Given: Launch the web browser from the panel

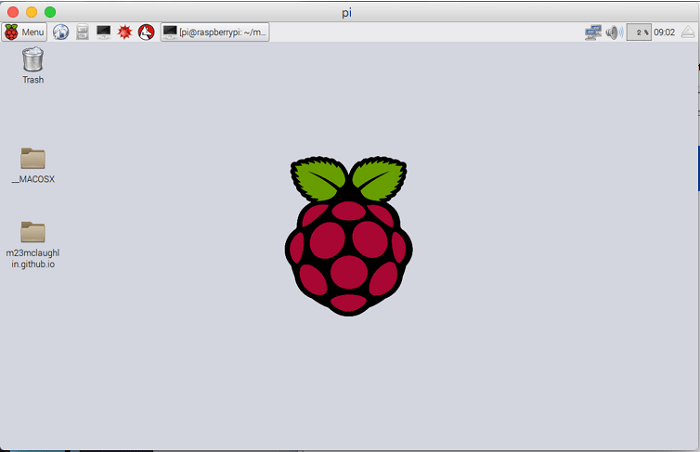Looking at the screenshot, I should coord(61,32).
